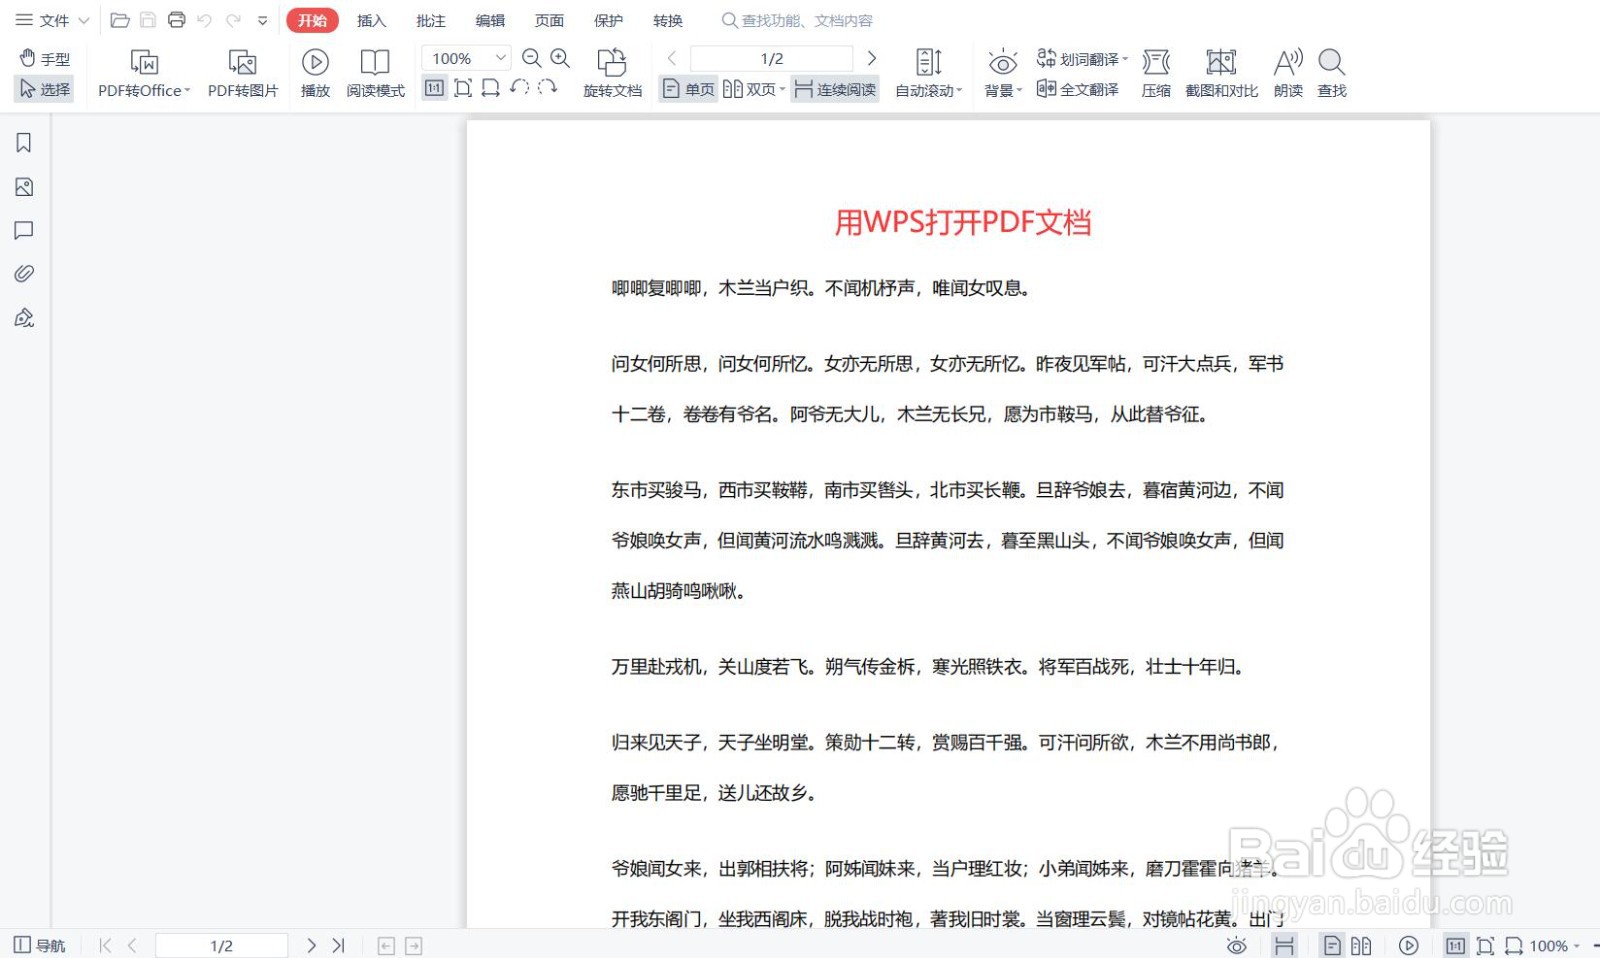
Task: Open the comments panel in the sidebar
Action: [24, 231]
